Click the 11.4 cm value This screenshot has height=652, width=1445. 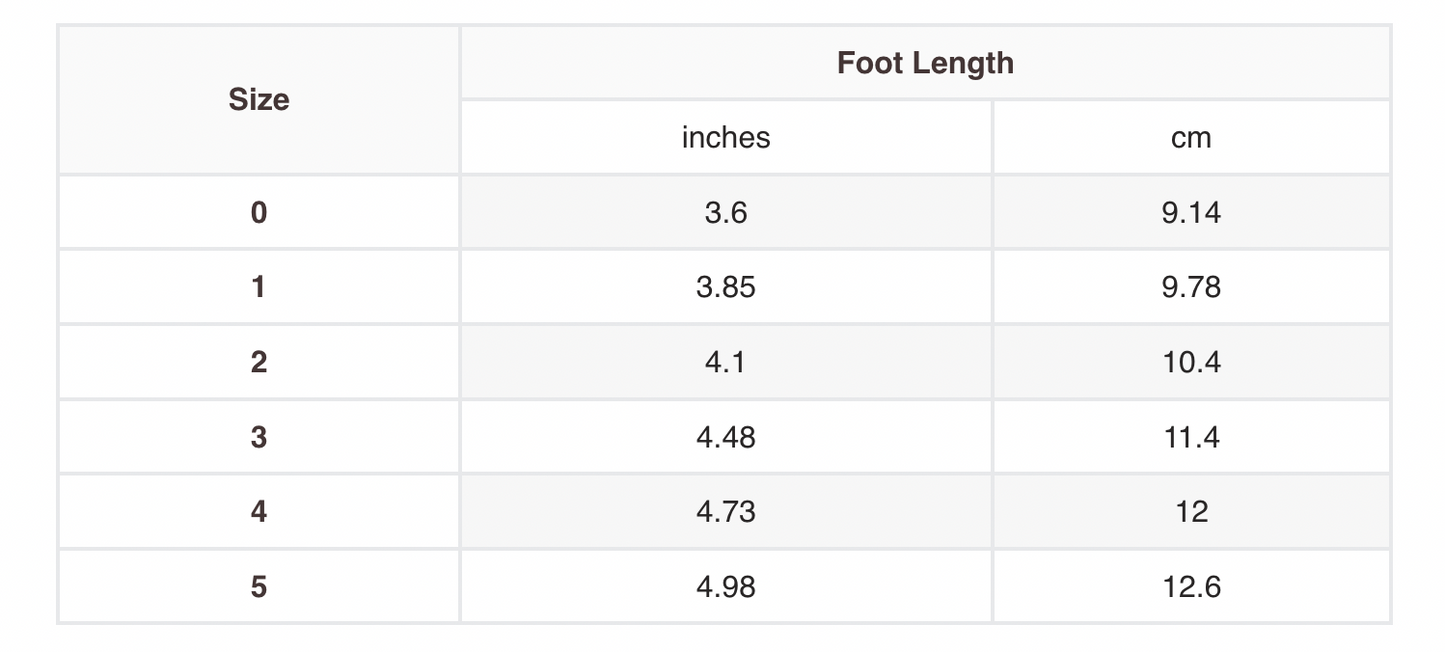(x=1191, y=437)
